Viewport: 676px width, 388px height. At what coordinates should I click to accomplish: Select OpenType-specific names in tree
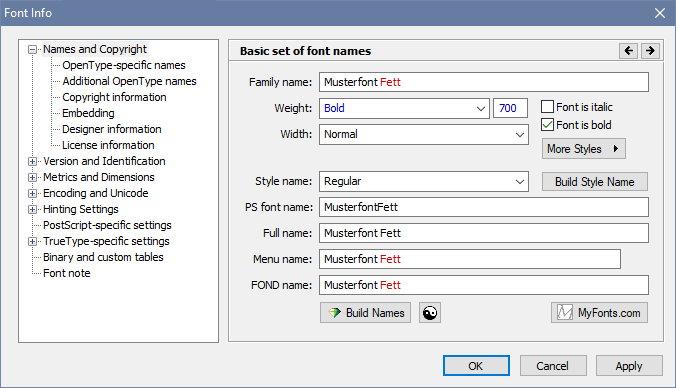pyautogui.click(x=124, y=65)
